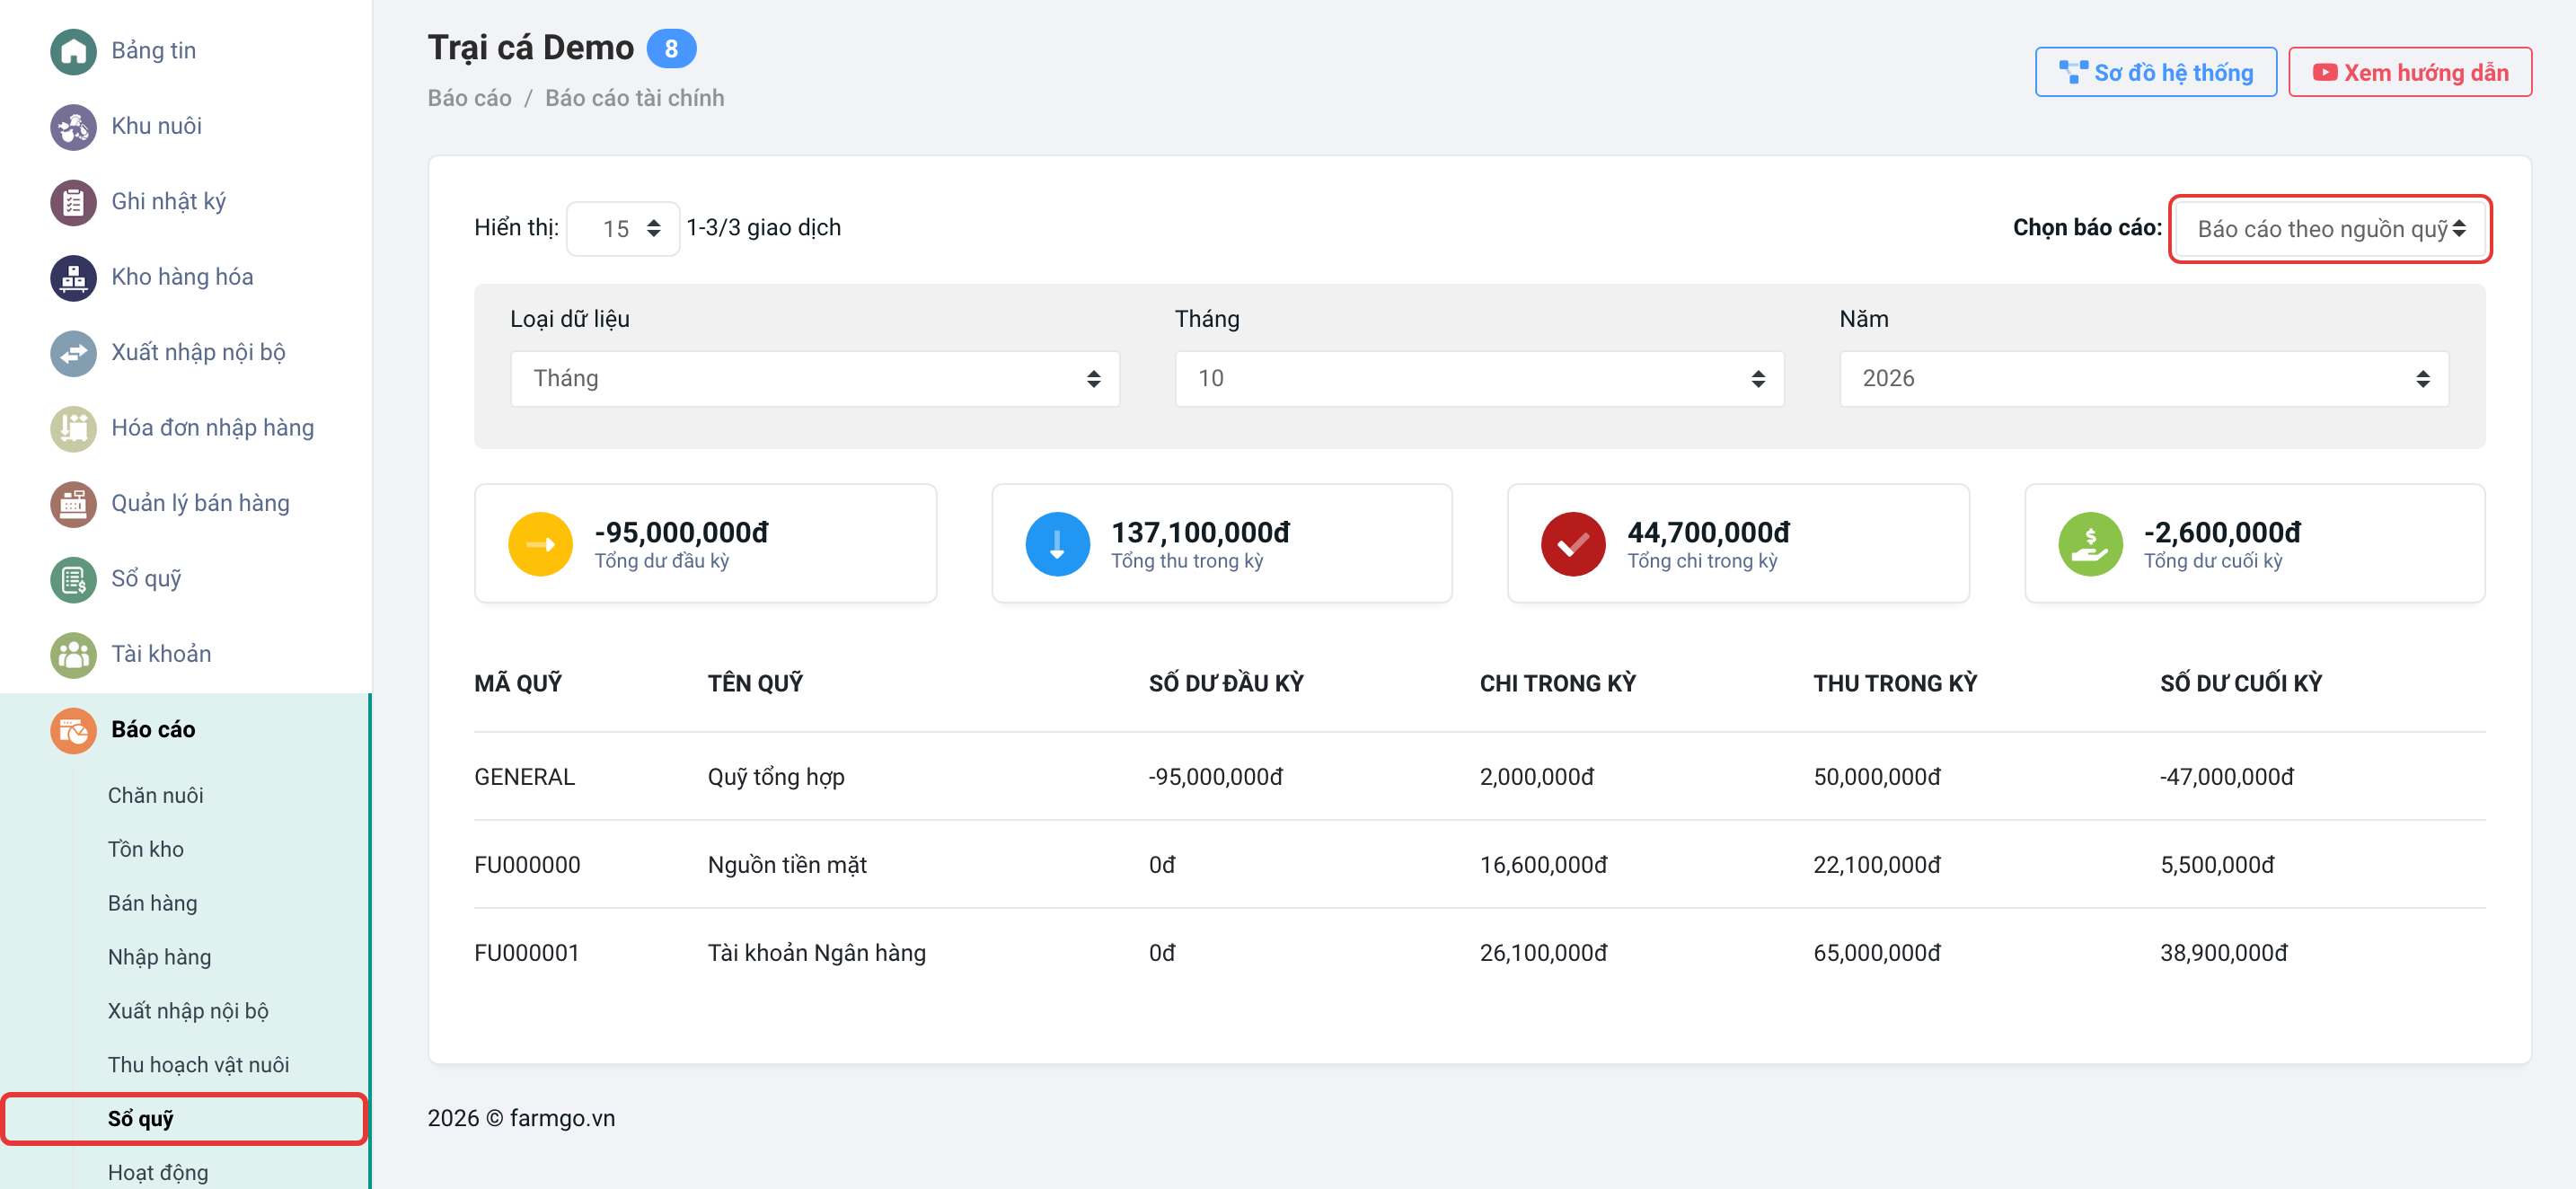
Task: Click the green money-hand icon for Tổng dư cuối kỳ
Action: (x=2090, y=544)
